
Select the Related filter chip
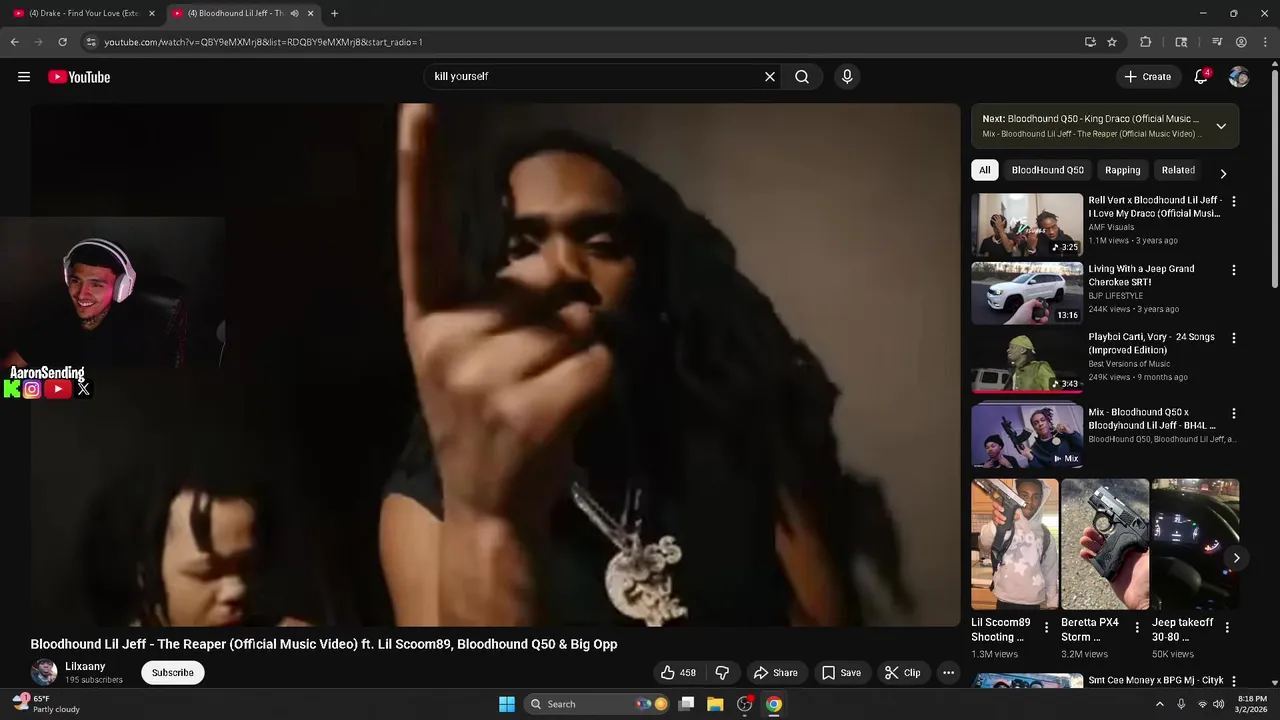click(1178, 170)
